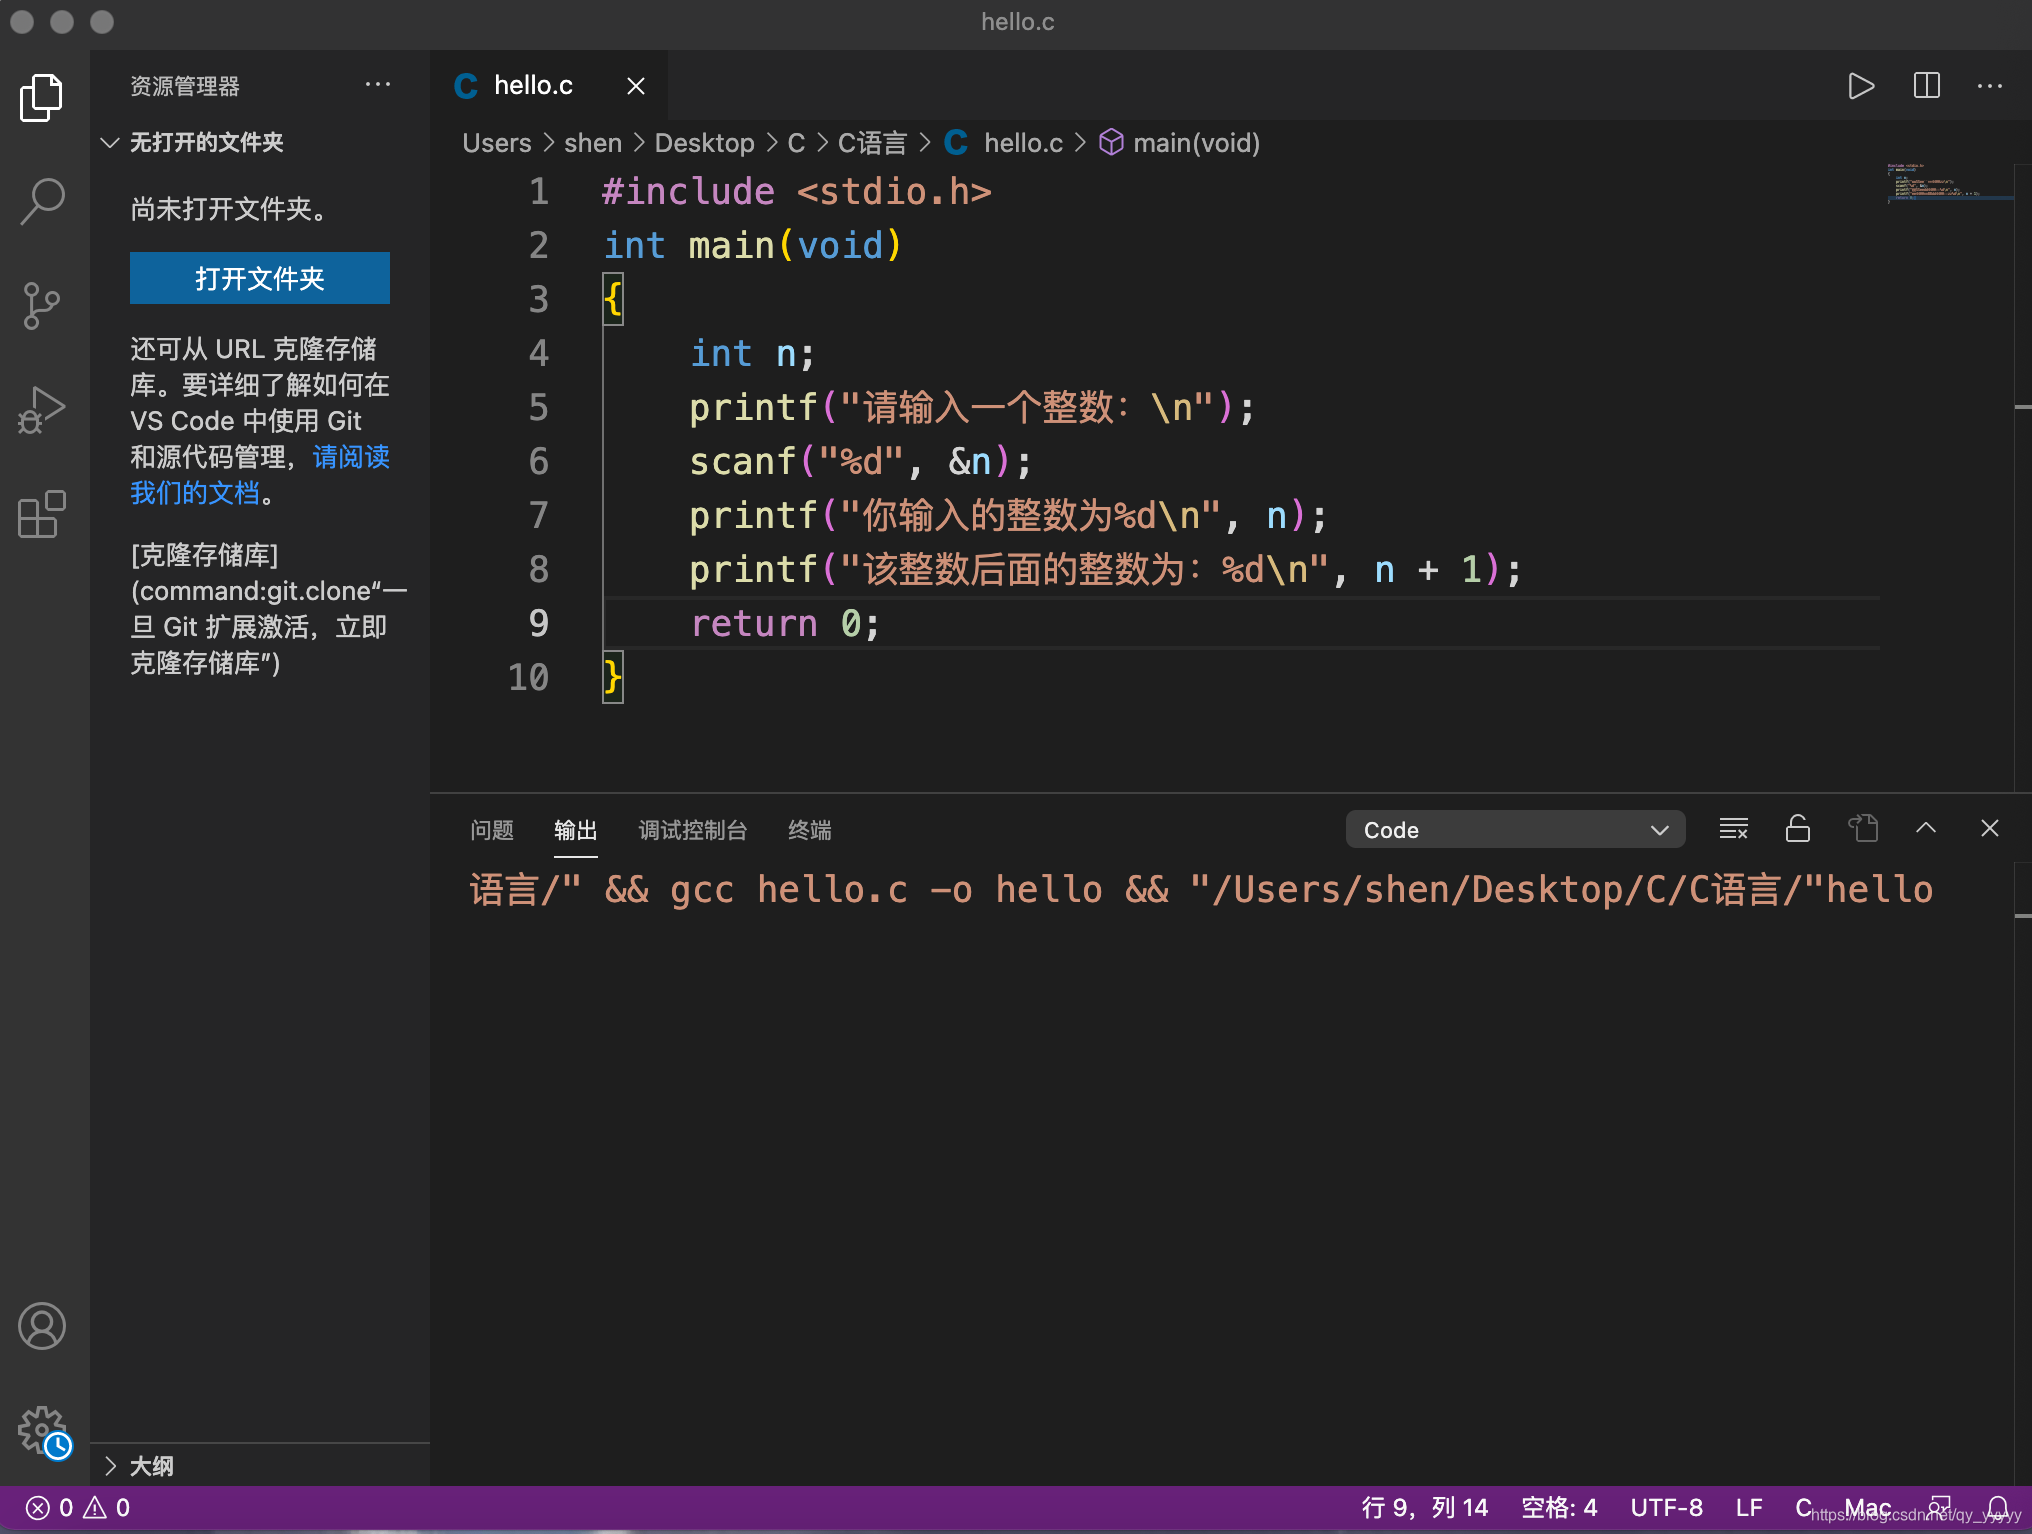
Task: Toggle output auto-scroll lock icon
Action: pyautogui.click(x=1797, y=829)
